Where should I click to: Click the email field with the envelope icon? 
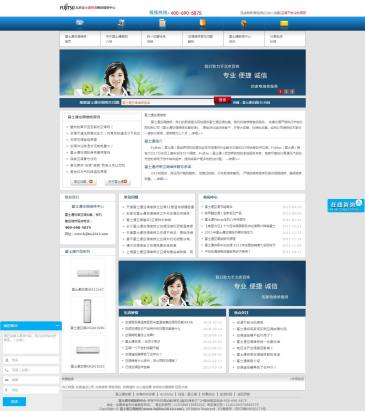click(x=31, y=380)
